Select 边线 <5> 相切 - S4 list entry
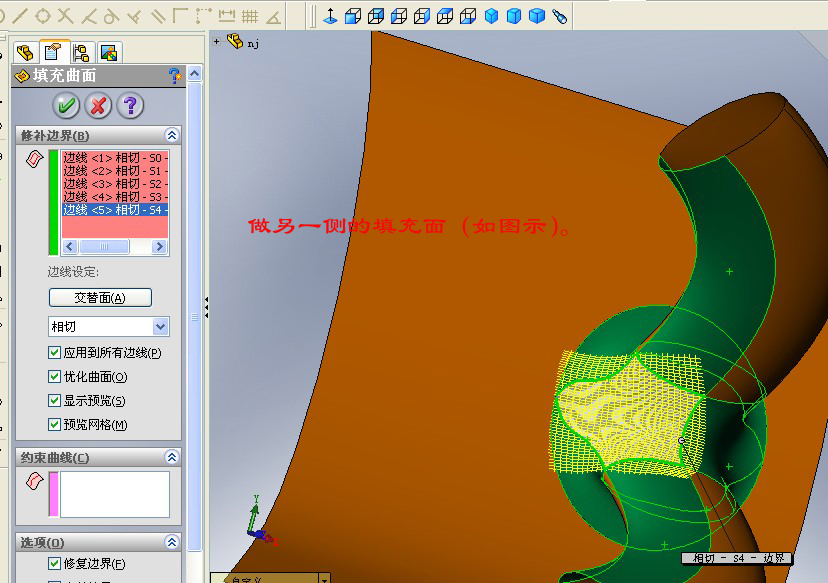Viewport: 828px width, 583px height. coord(115,210)
